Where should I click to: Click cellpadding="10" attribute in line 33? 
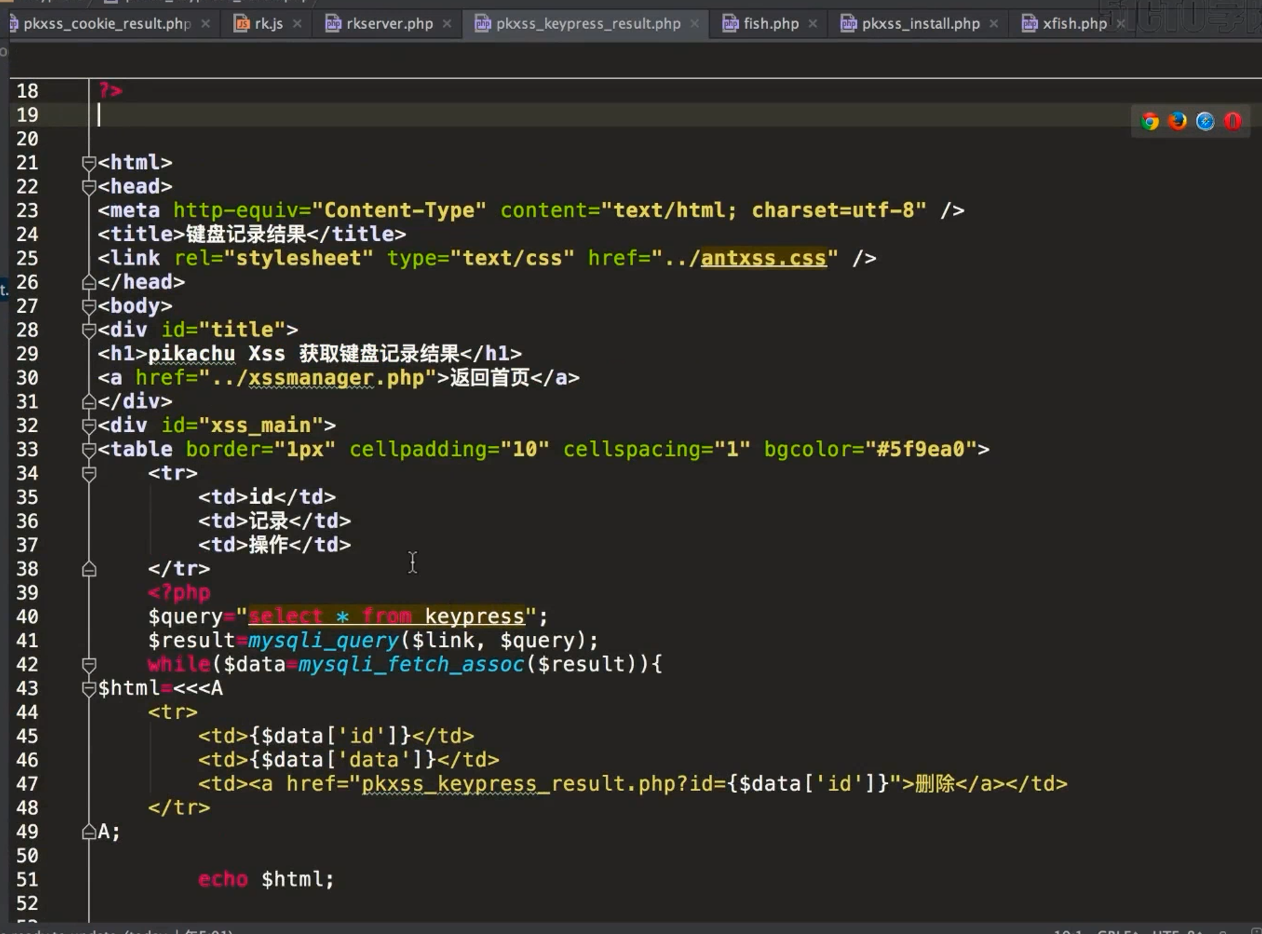pyautogui.click(x=450, y=450)
